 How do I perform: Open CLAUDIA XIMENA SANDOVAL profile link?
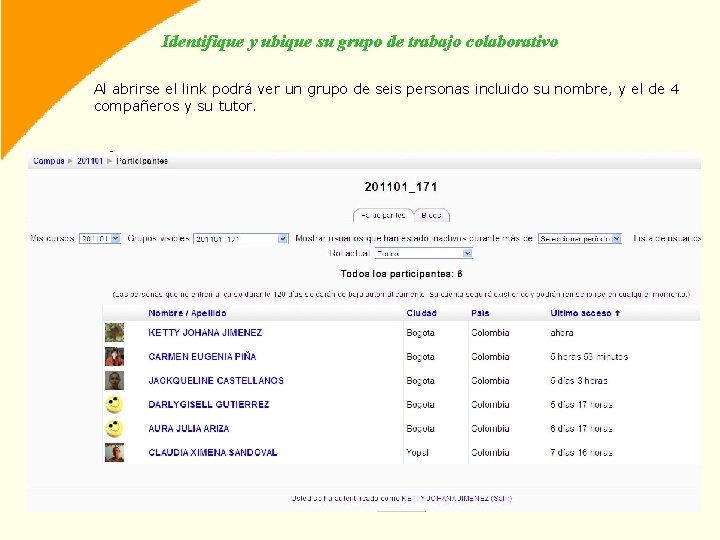tap(213, 452)
